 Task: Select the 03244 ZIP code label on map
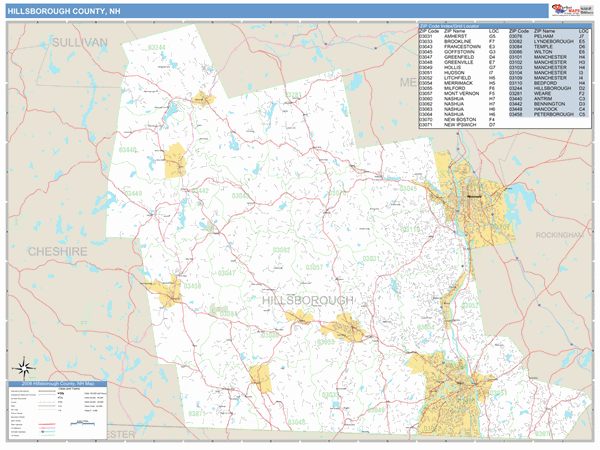[157, 48]
